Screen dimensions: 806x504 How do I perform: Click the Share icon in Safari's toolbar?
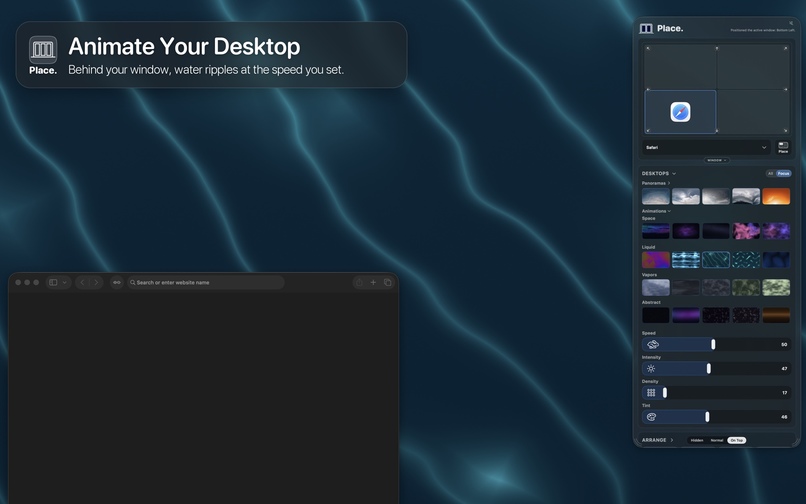359,282
